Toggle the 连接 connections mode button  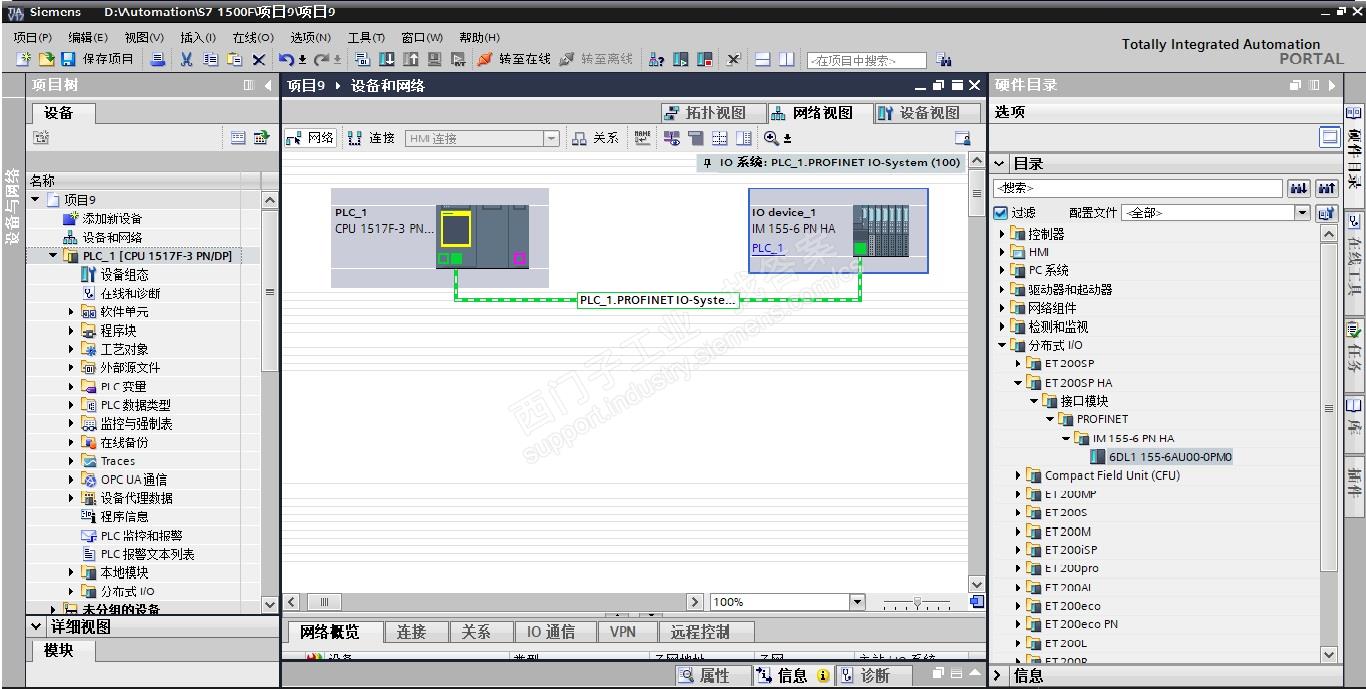tap(372, 138)
